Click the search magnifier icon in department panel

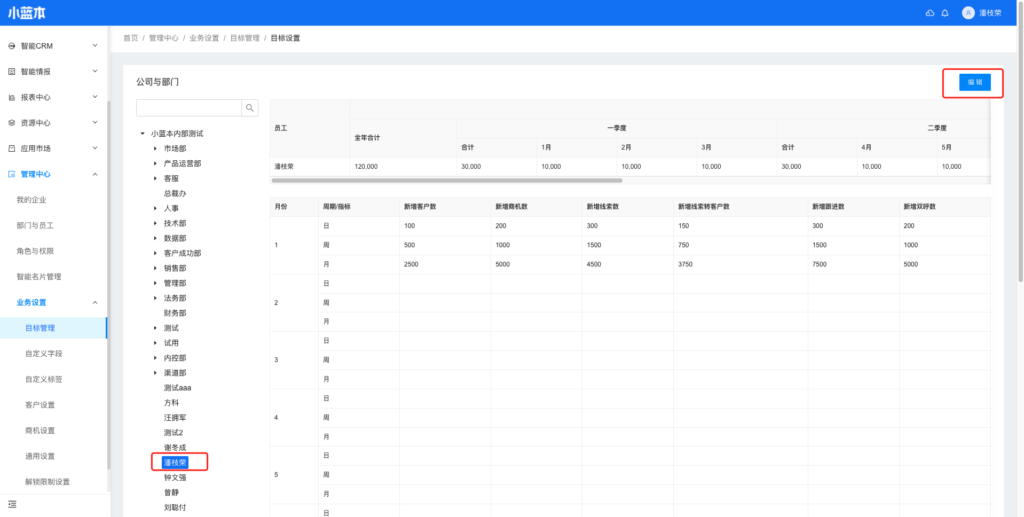pyautogui.click(x=250, y=108)
